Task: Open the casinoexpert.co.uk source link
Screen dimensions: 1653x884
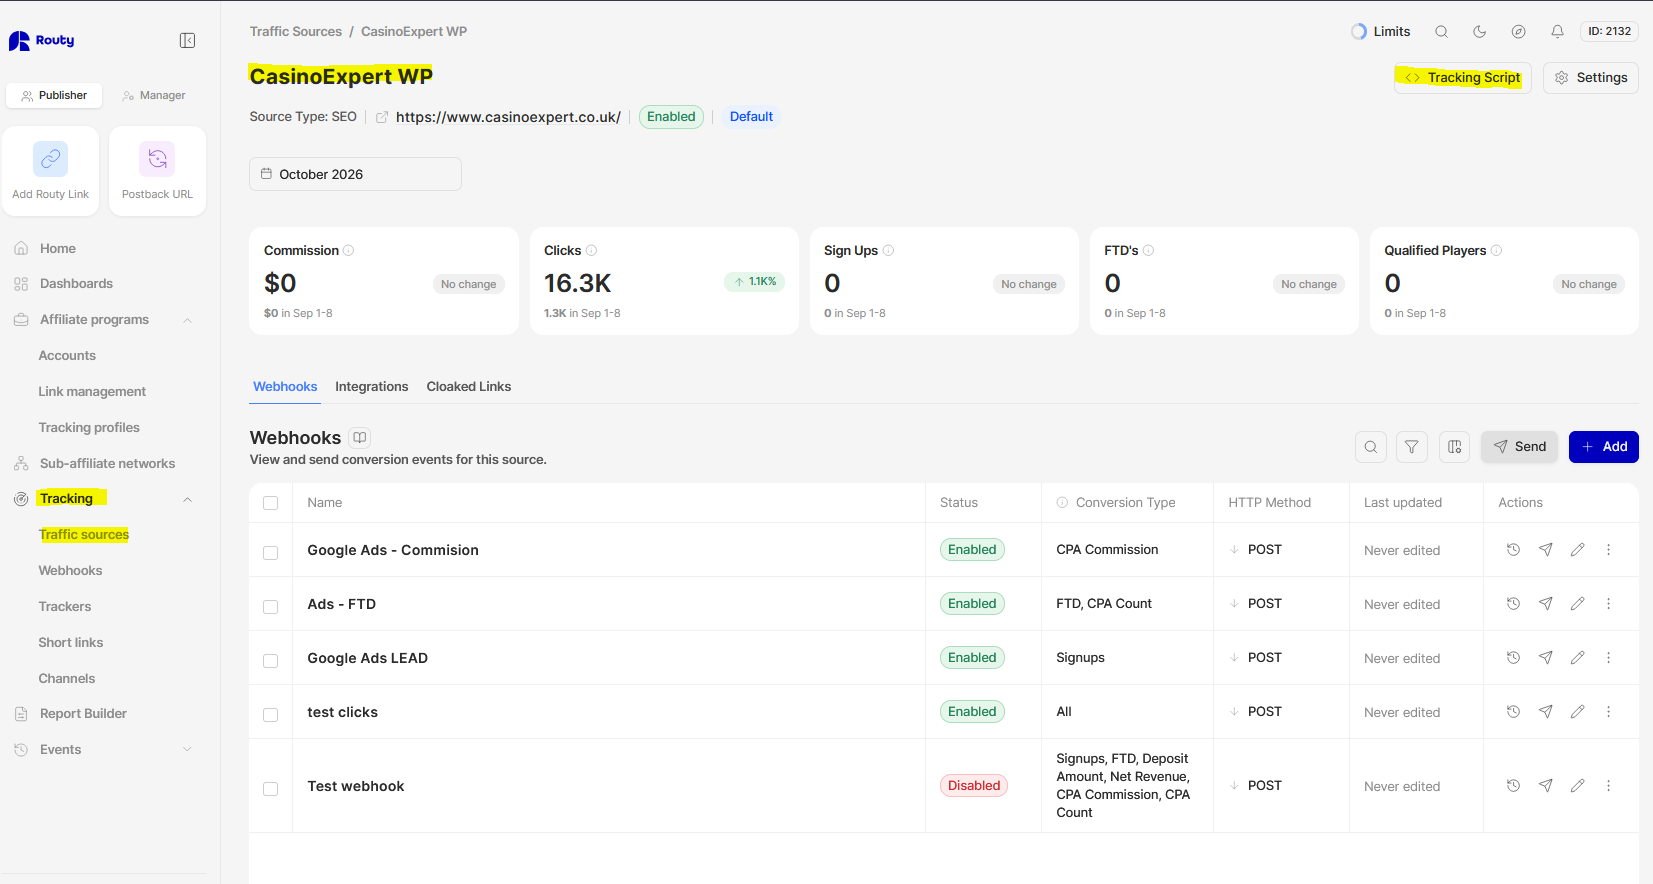Action: click(508, 117)
